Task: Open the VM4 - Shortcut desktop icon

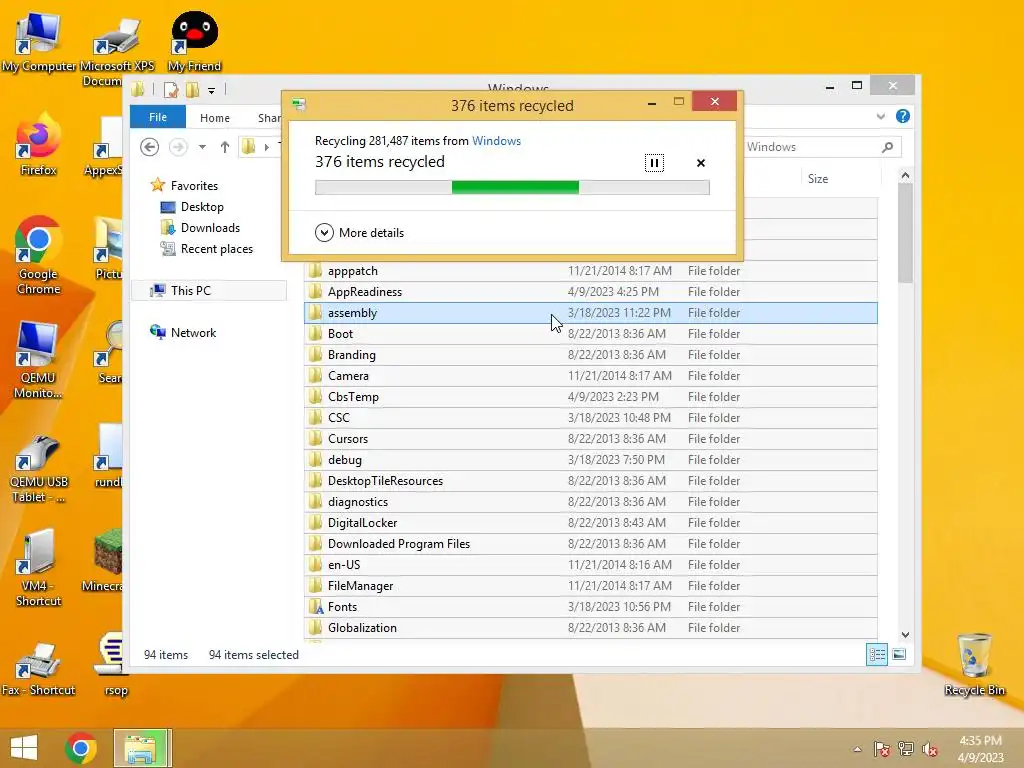Action: pos(38,568)
